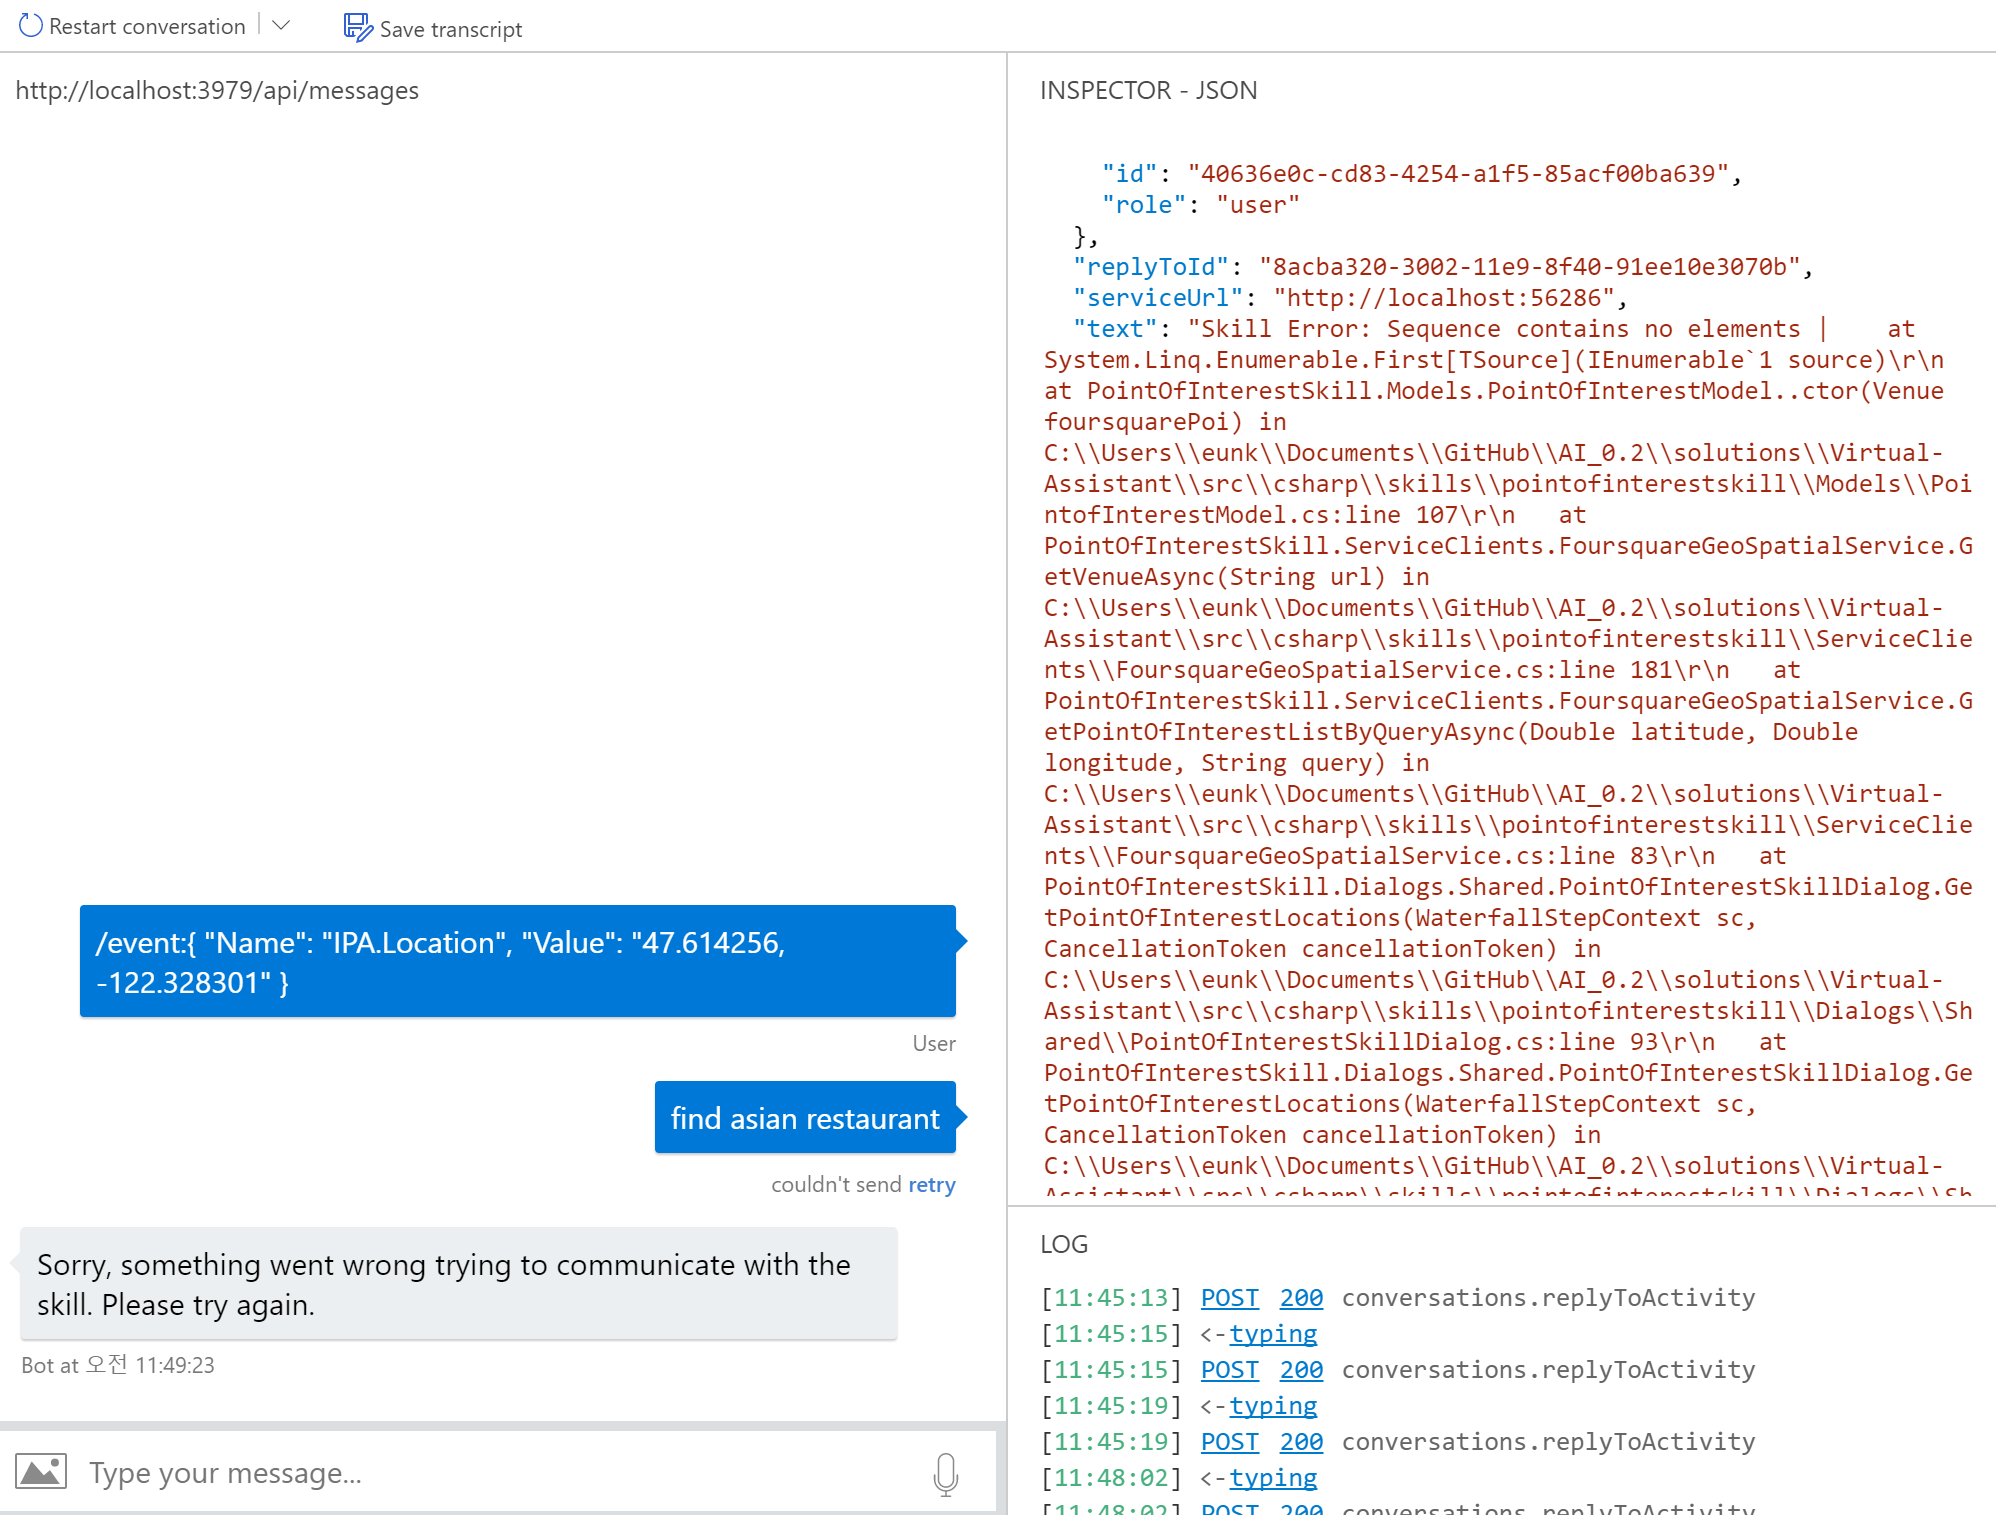
Task: Inspect the typing activity at 11:45:19
Action: [1274, 1405]
